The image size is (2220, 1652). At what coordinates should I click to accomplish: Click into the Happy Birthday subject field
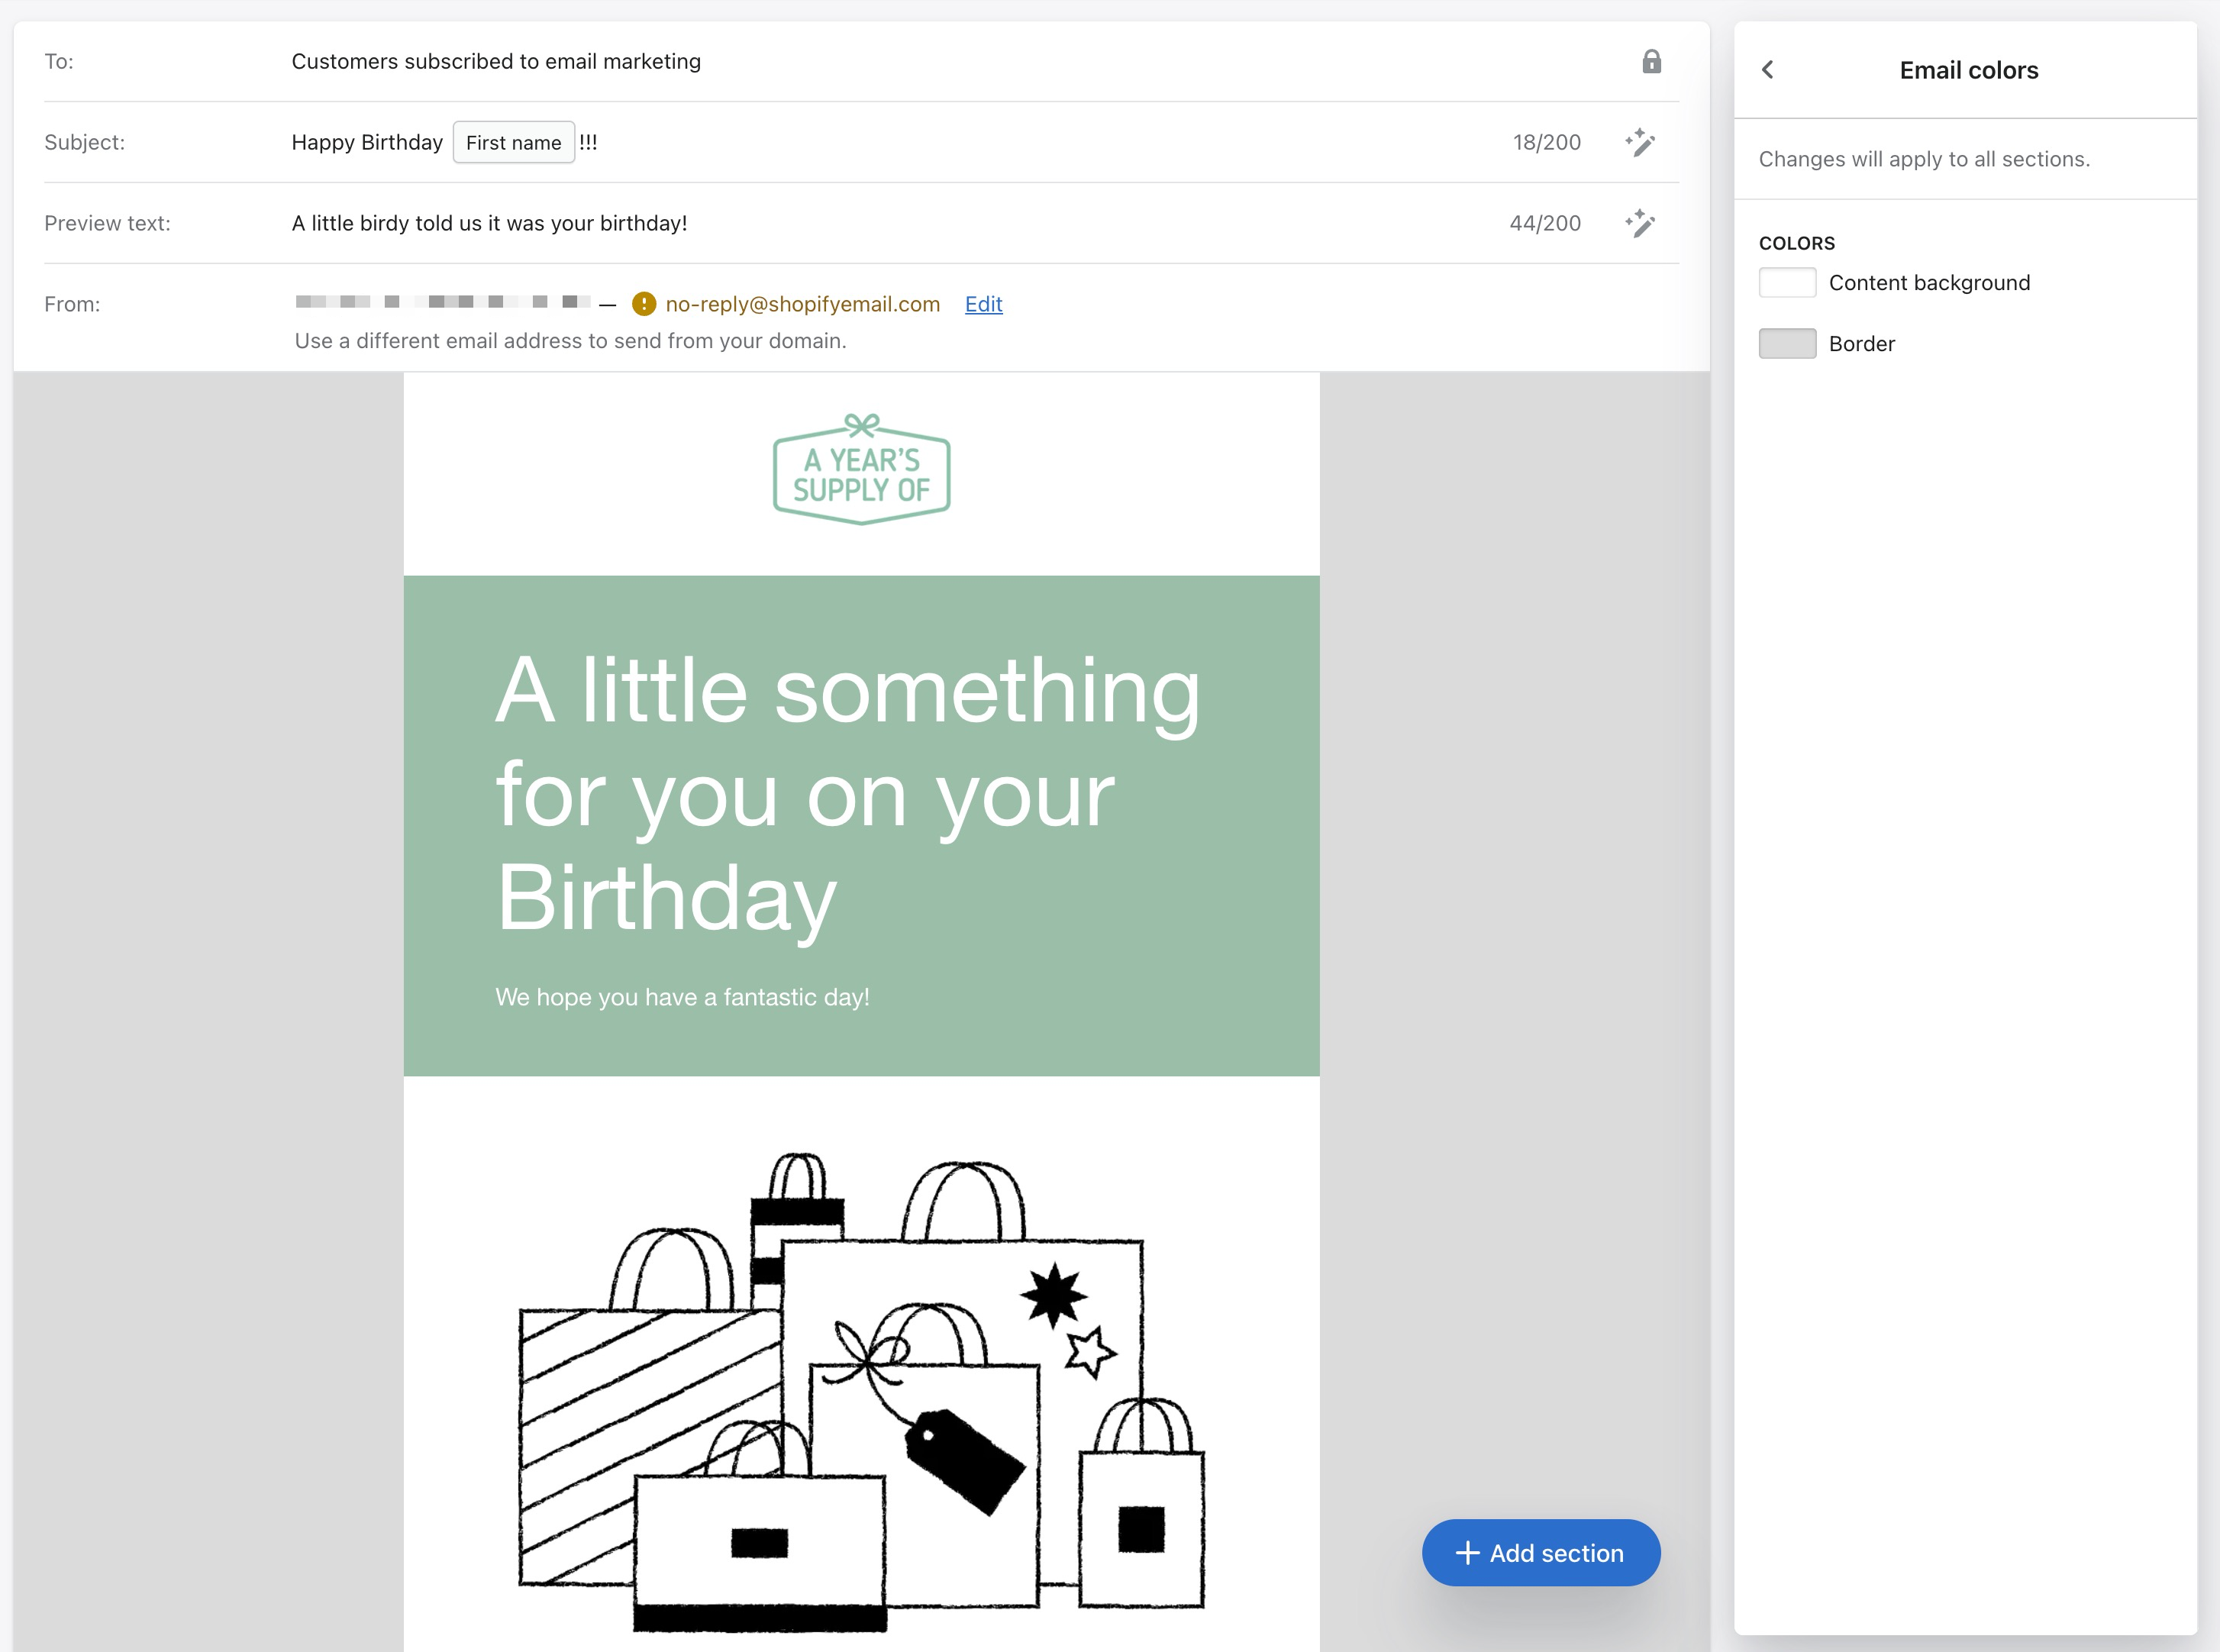click(367, 143)
